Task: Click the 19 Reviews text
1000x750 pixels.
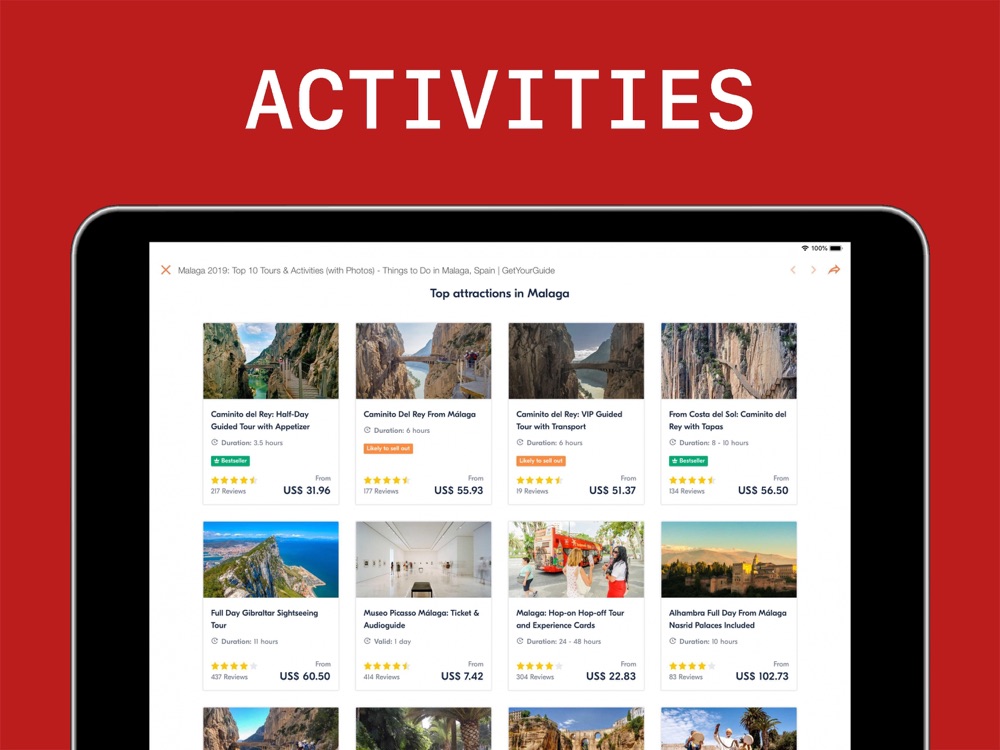Action: tap(532, 491)
